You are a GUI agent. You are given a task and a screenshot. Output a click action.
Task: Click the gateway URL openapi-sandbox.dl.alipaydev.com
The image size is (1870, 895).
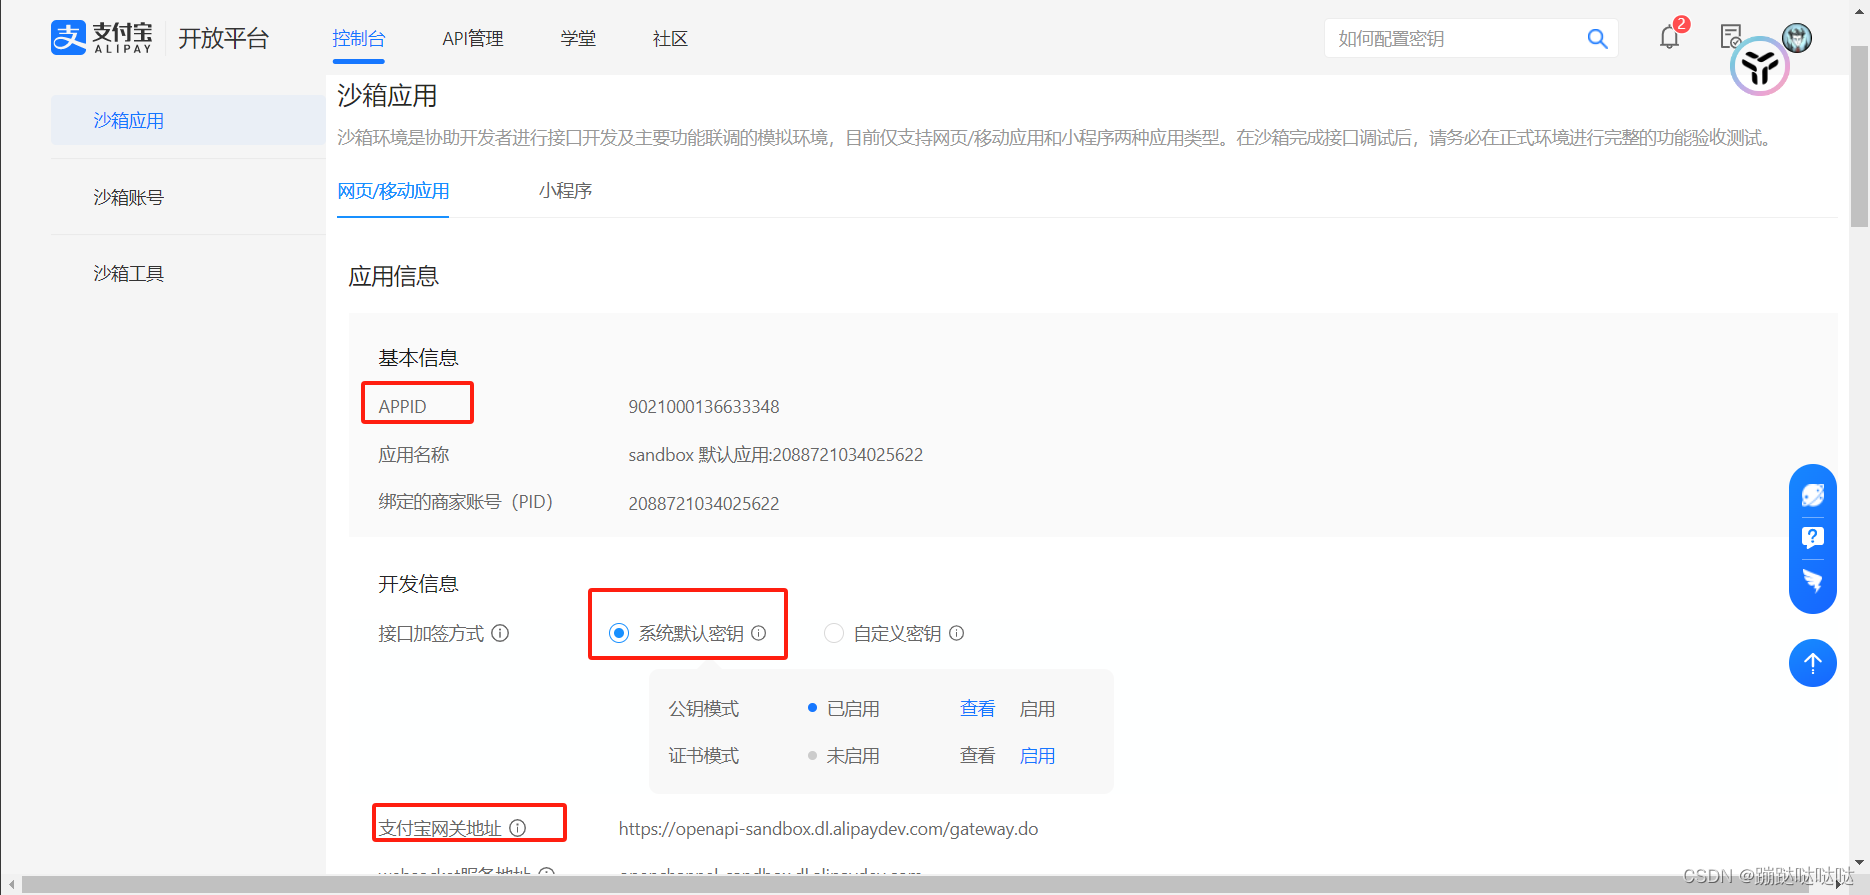828,829
